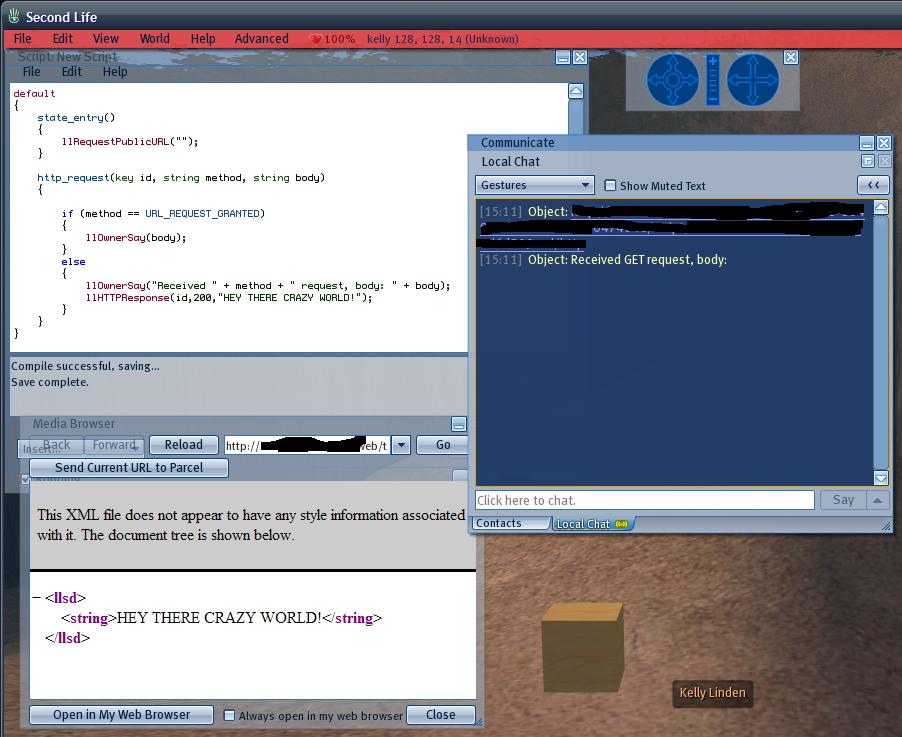The width and height of the screenshot is (902, 737).
Task: Click the Second Life hand logo
Action: pyautogui.click(x=14, y=16)
